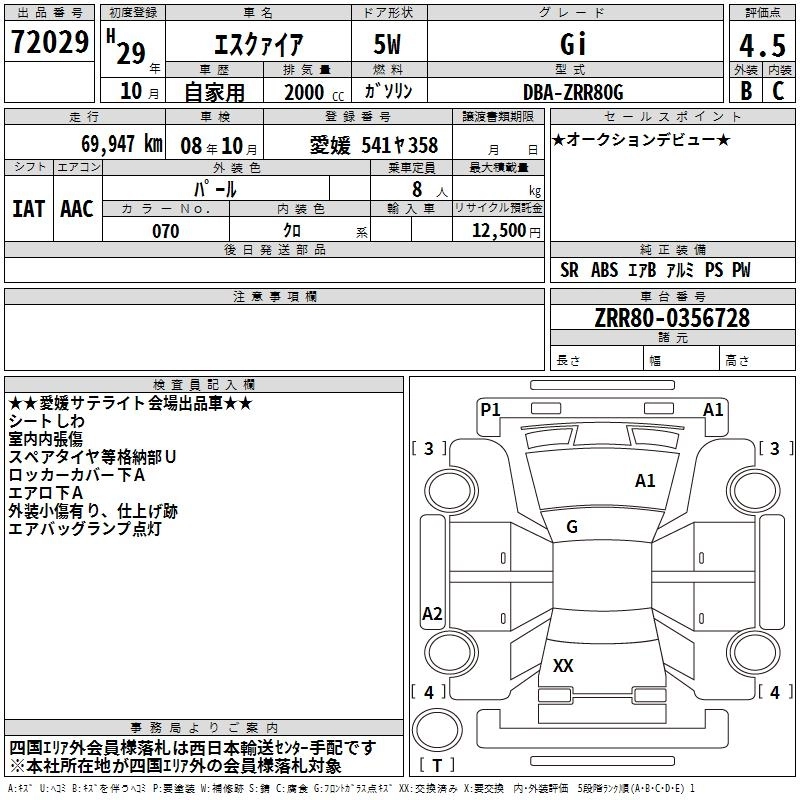Select registration number 愛媛 541 ヤ 358
This screenshot has width=800, height=800.
[373, 145]
